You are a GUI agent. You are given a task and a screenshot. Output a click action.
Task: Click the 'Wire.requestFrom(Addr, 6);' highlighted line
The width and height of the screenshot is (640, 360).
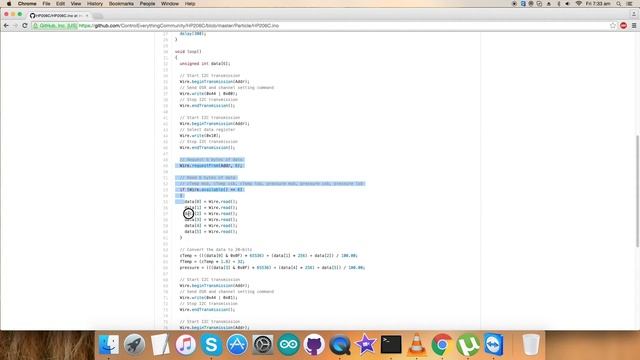211,166
